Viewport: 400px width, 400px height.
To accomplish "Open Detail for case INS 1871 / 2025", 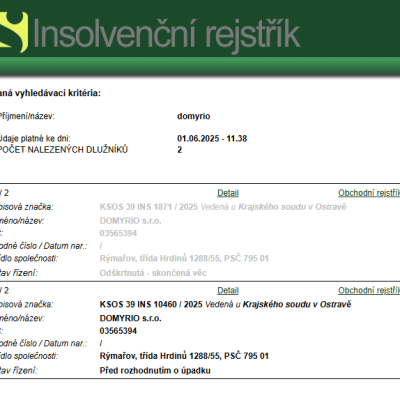I will coord(228,193).
